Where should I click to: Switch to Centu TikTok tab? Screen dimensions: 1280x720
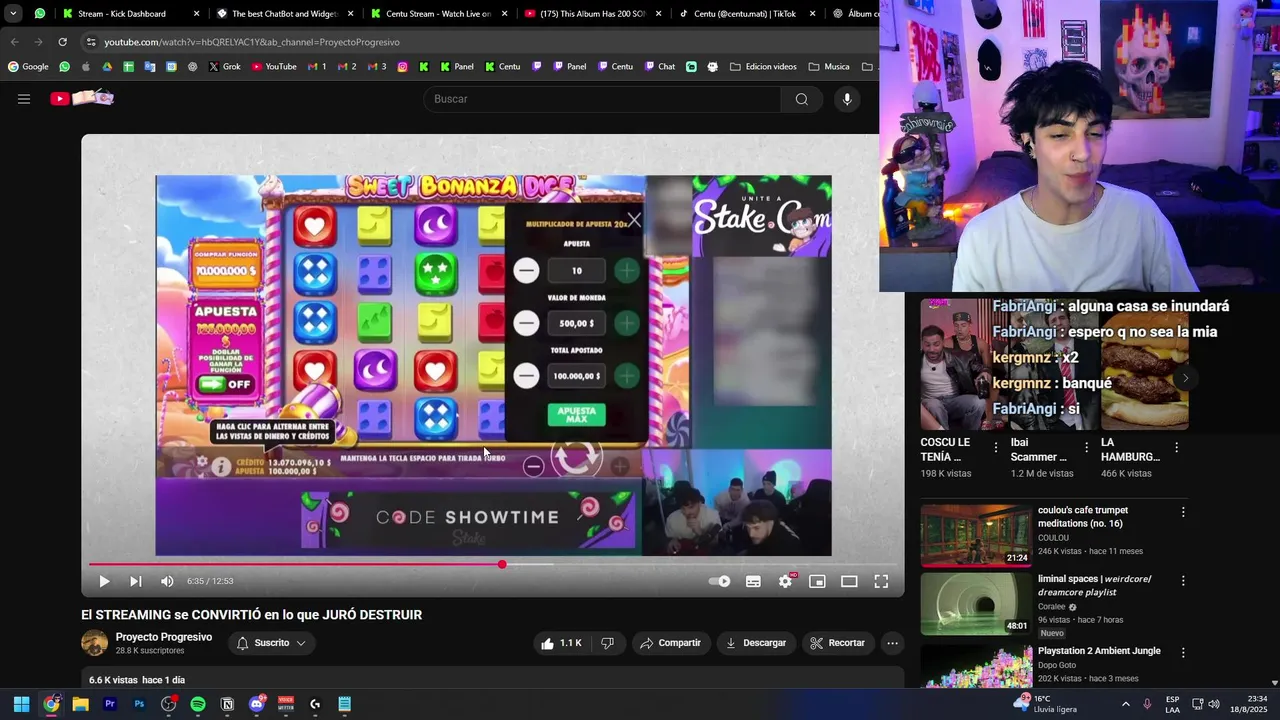pos(745,14)
